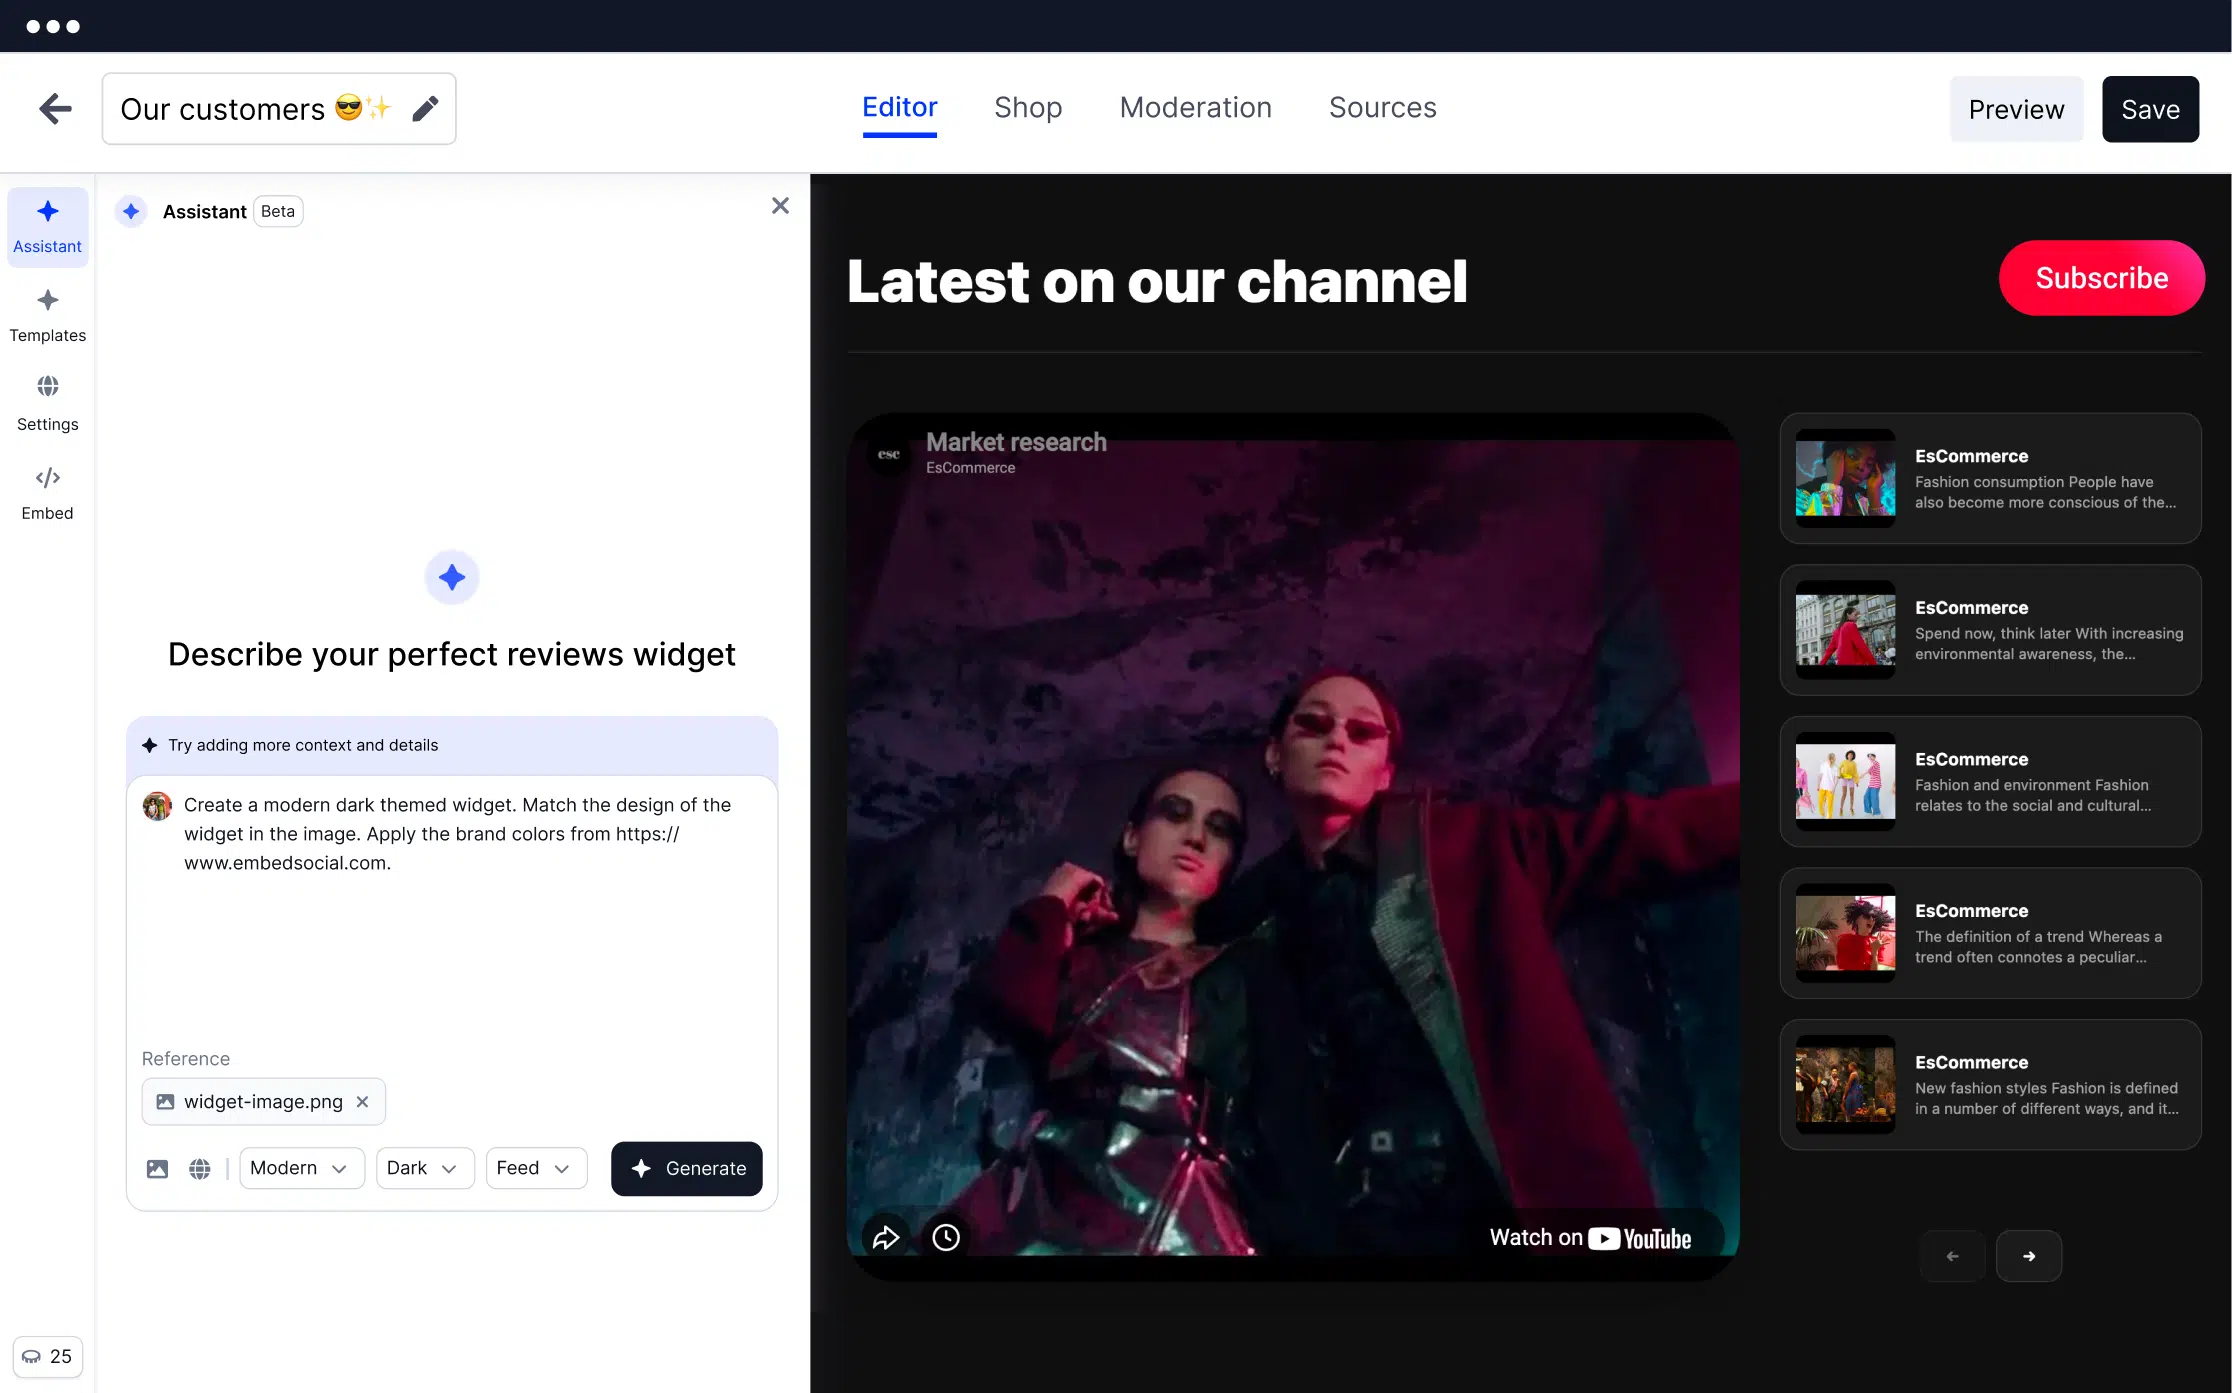Open the Settings globe panel
Screen dimensions: 2232x1393
47,403
